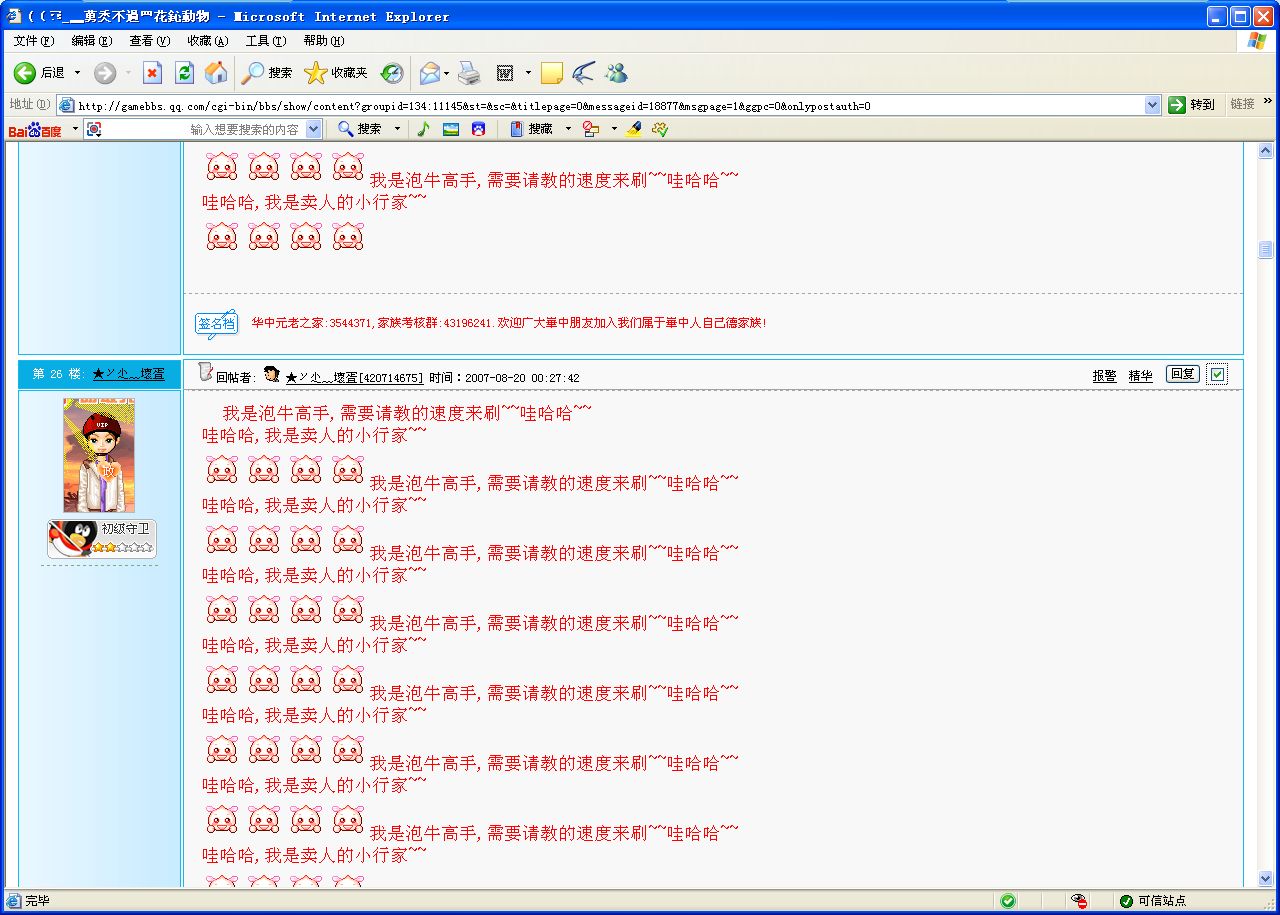Click the Baidu music note icon

point(423,129)
